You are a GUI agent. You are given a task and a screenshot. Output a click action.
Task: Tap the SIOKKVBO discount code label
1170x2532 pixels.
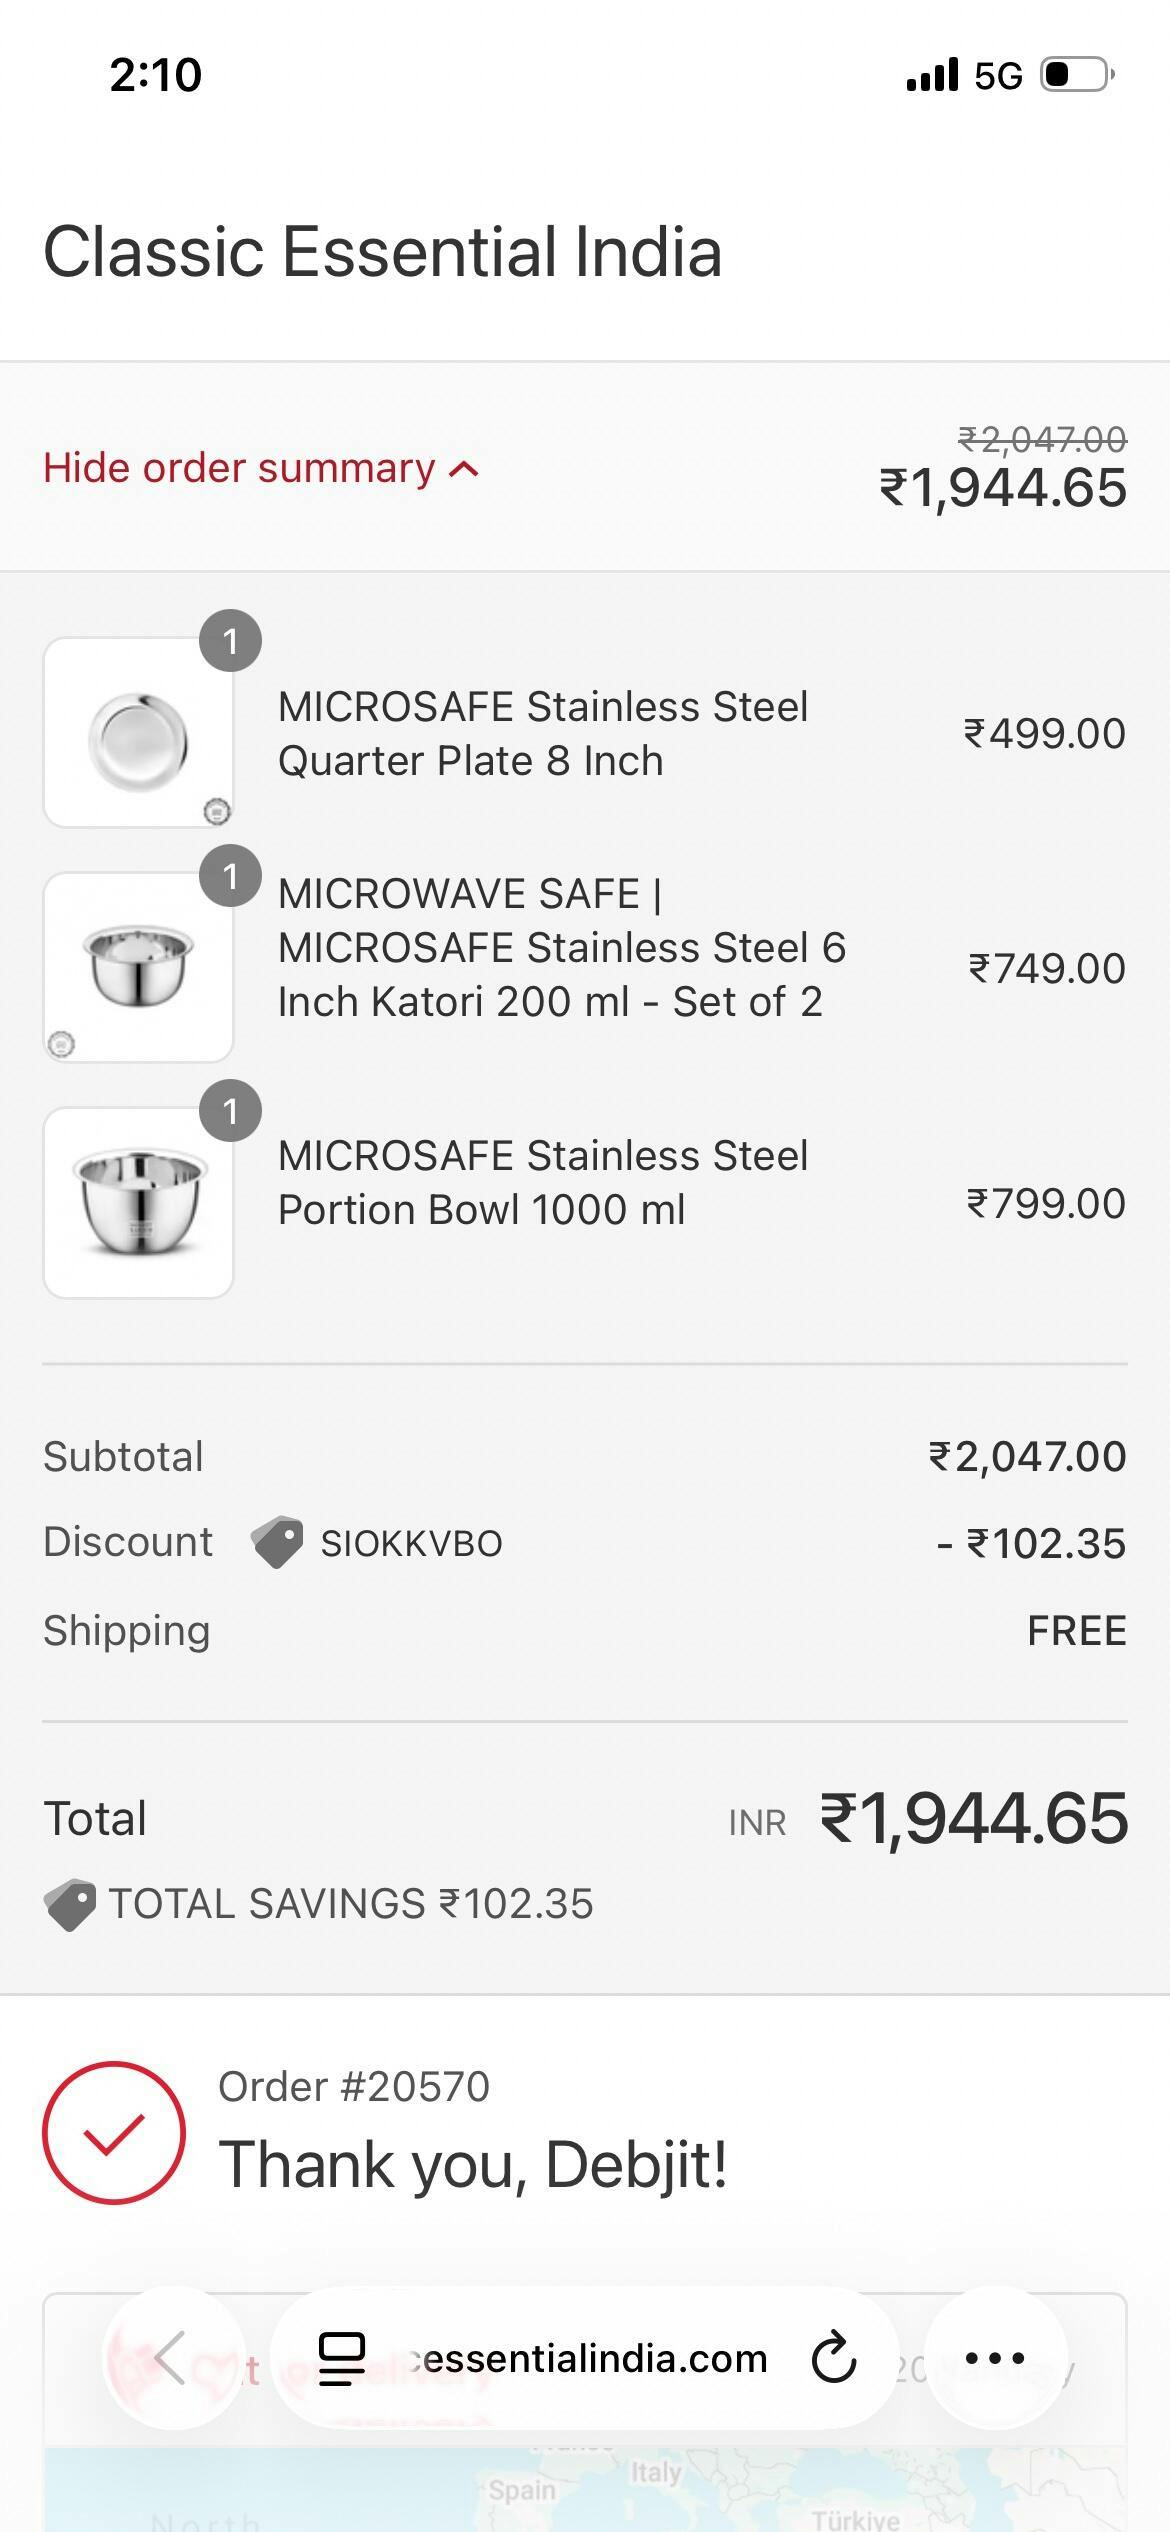[x=411, y=1543]
